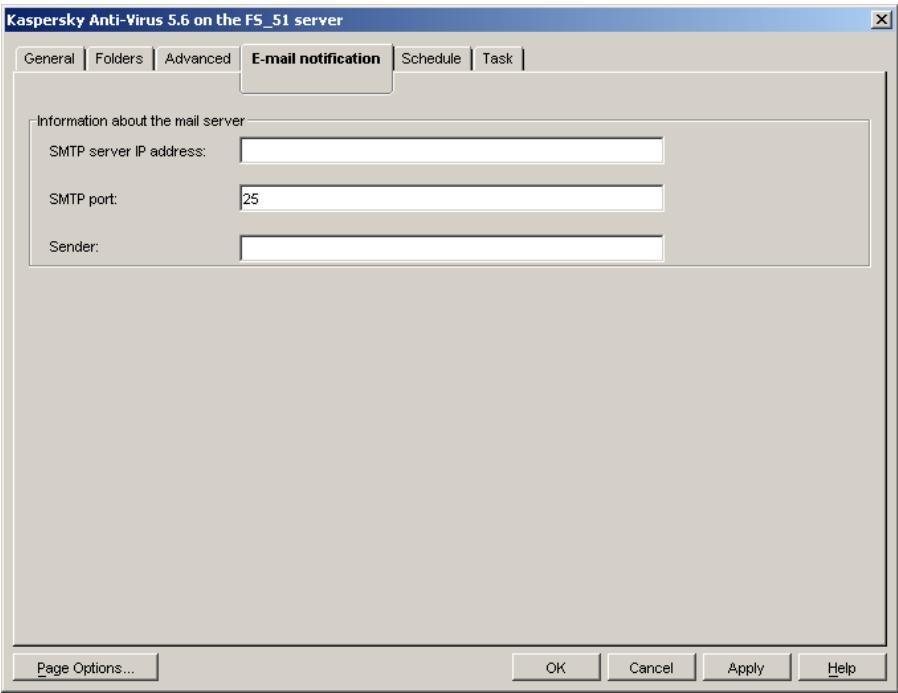The width and height of the screenshot is (898, 693).
Task: Open the Folders tab
Action: [x=118, y=56]
